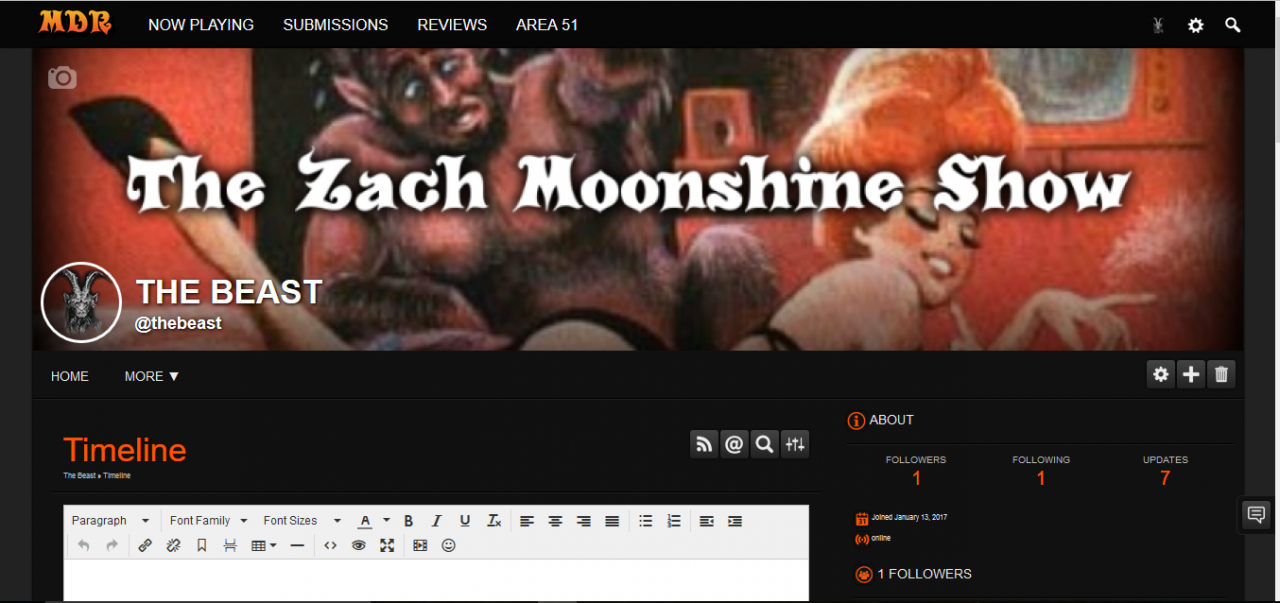Go to the REVIEWS page

pyautogui.click(x=452, y=25)
